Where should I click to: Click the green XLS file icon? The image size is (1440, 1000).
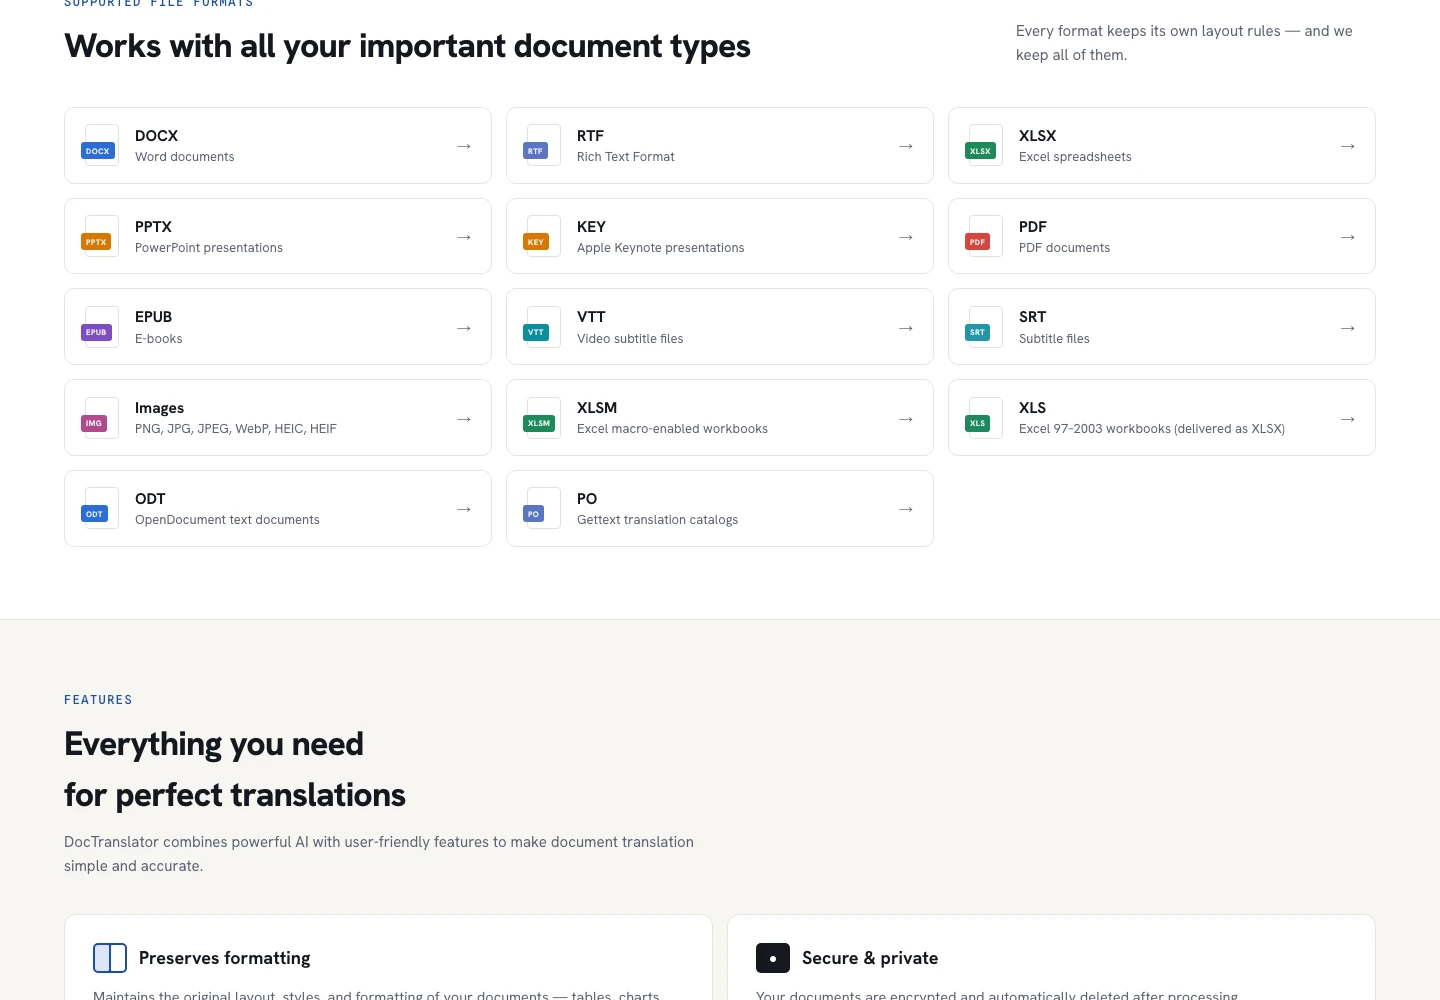983,418
